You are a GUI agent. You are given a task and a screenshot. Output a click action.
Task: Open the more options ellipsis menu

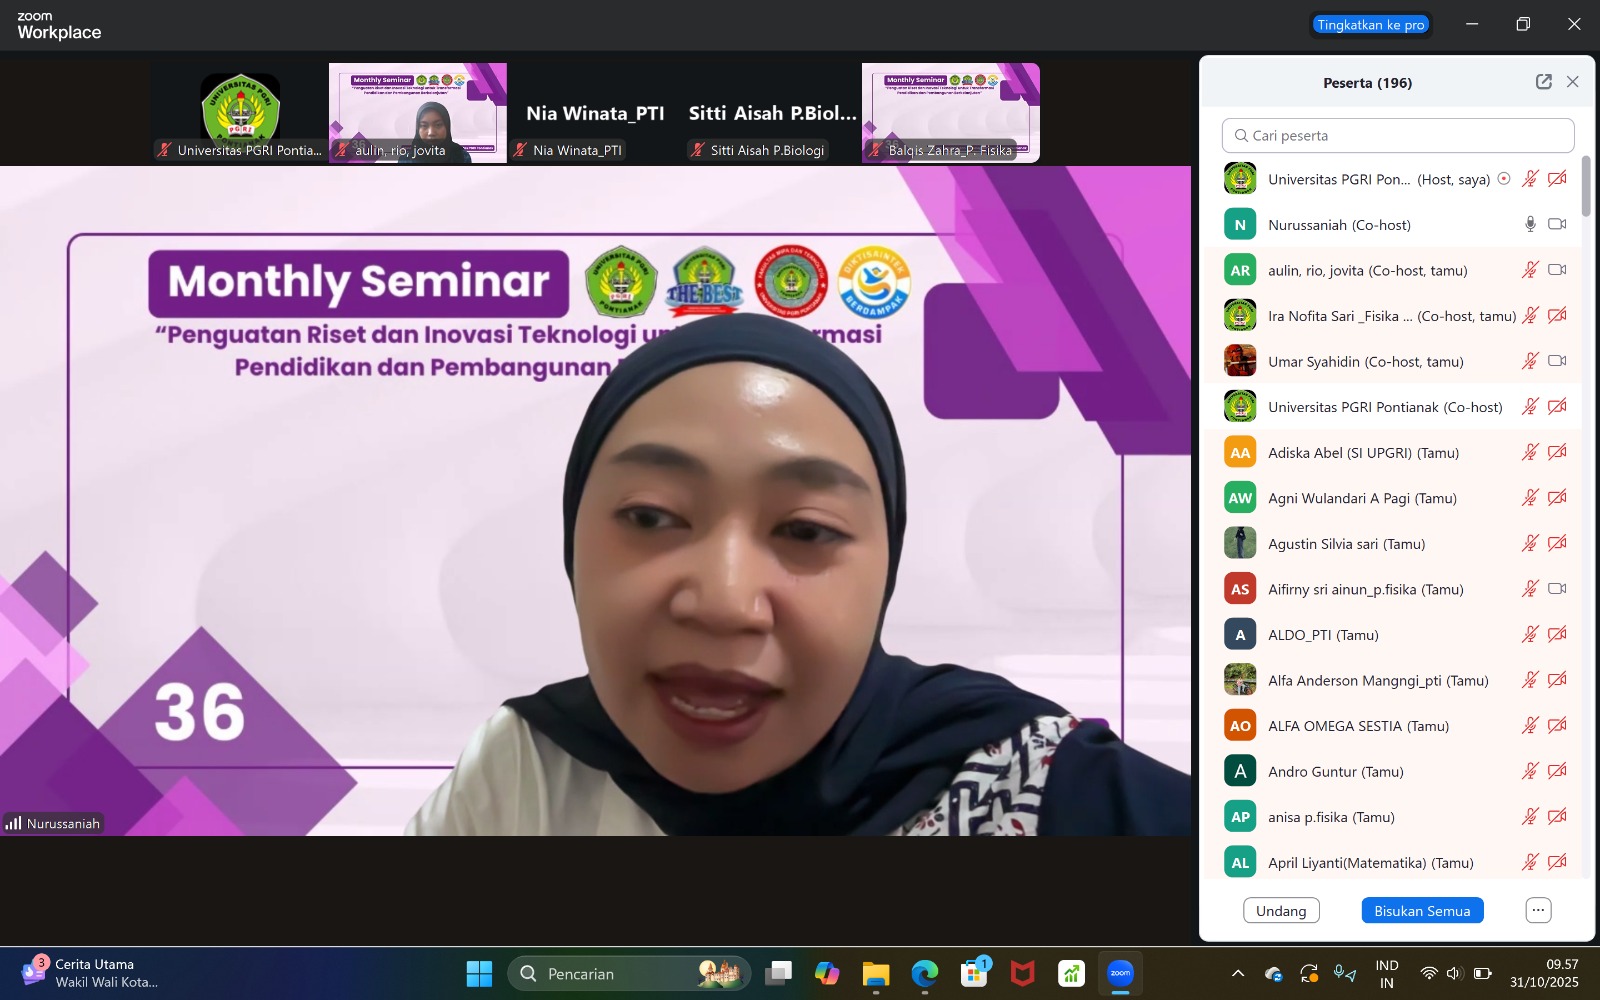[1537, 911]
